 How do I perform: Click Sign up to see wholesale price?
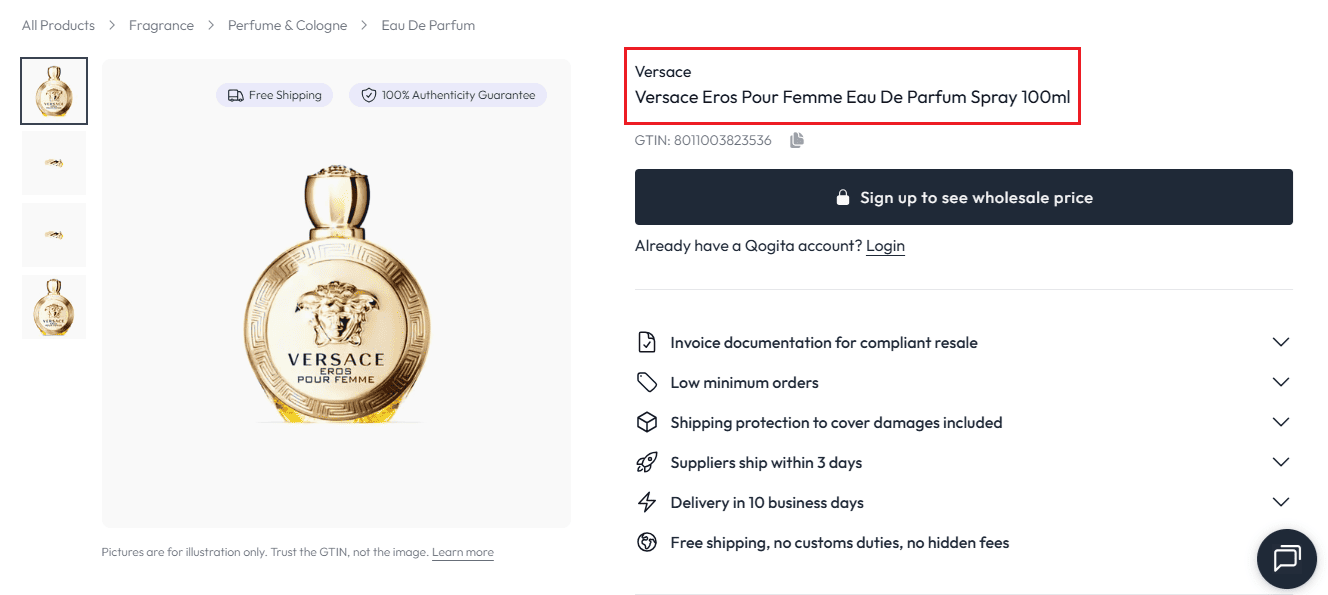(x=963, y=197)
